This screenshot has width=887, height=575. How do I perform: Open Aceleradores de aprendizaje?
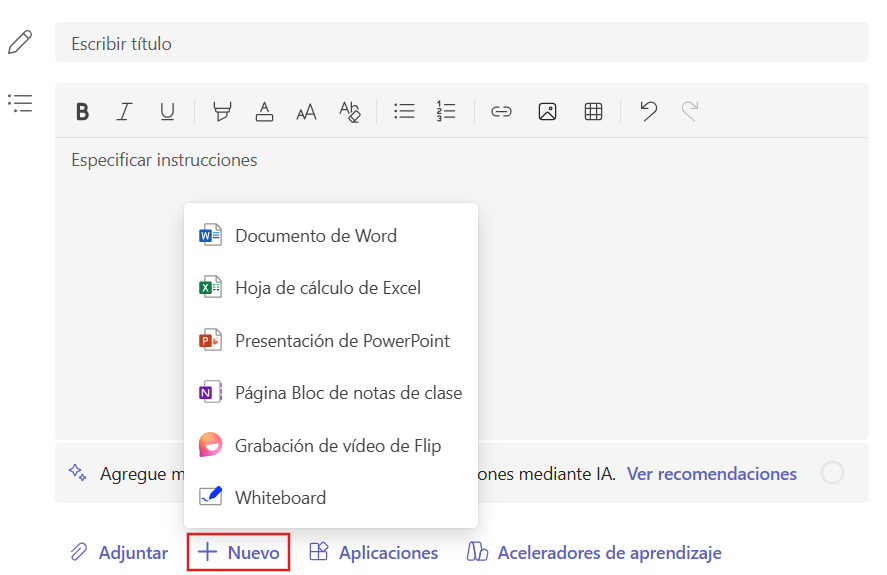tap(594, 552)
